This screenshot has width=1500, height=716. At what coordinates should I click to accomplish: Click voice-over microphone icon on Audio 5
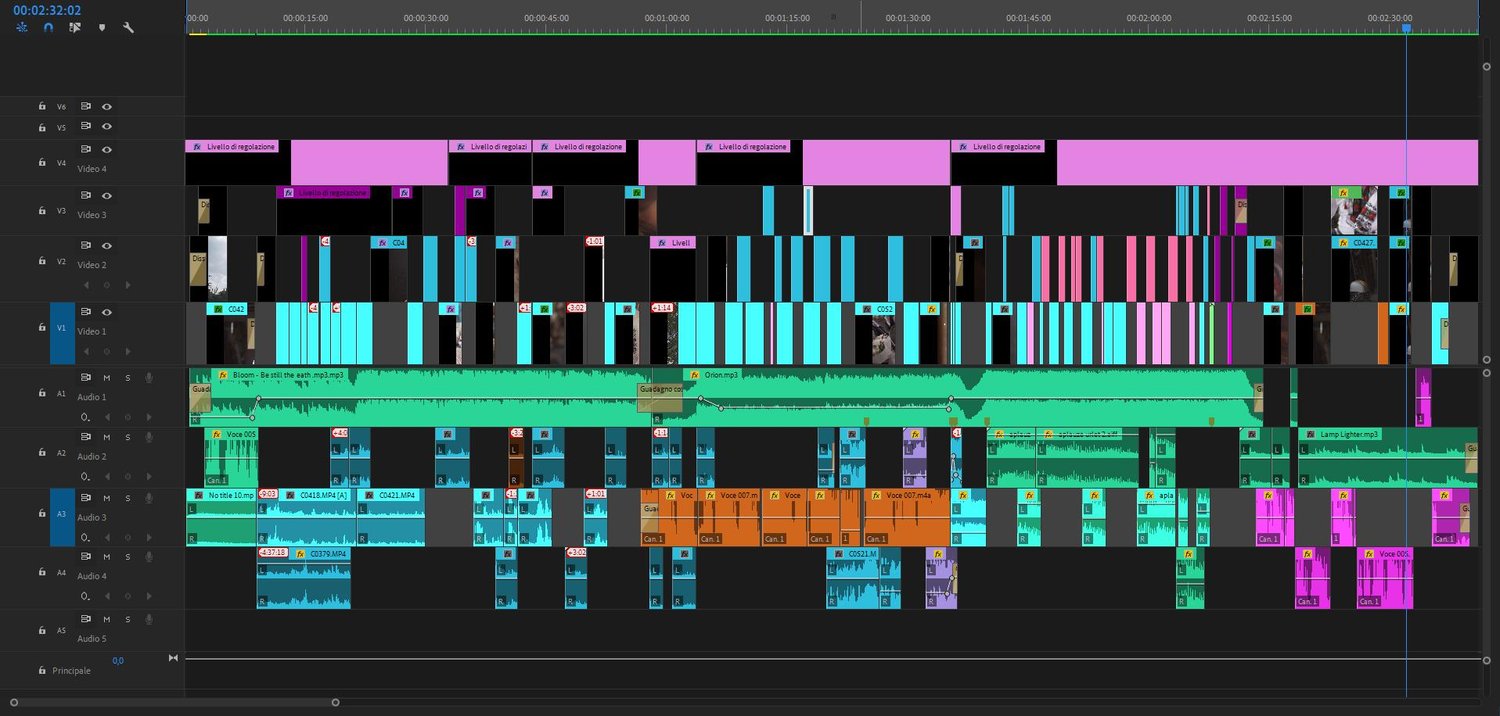[149, 619]
